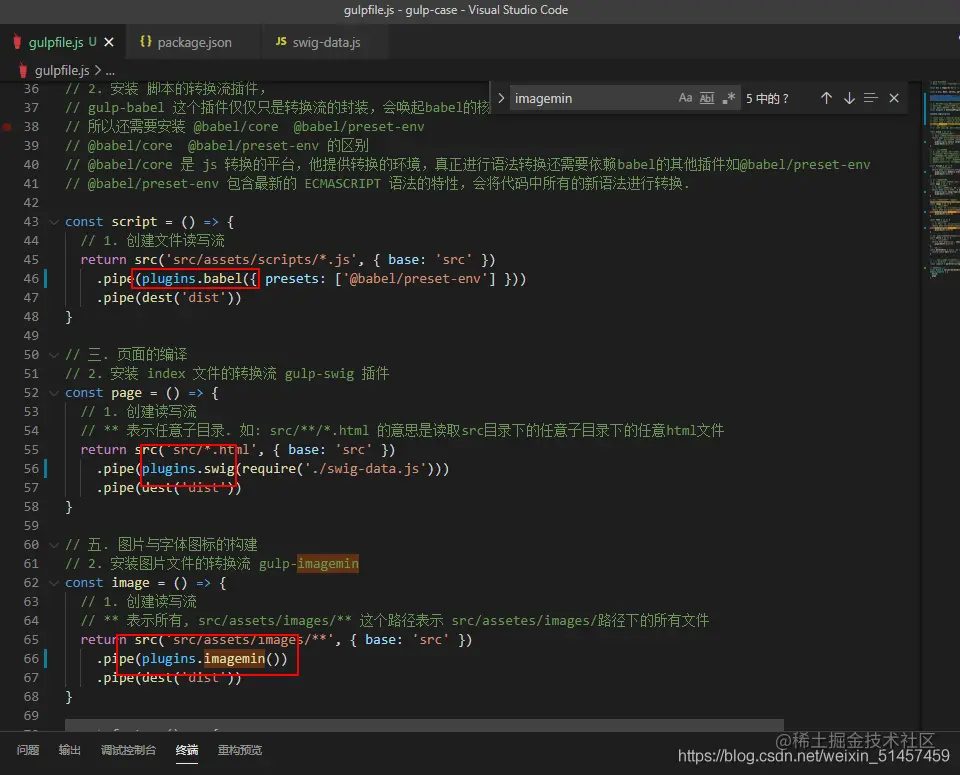960x775 pixels.
Task: Close the find widget
Action: 894,98
